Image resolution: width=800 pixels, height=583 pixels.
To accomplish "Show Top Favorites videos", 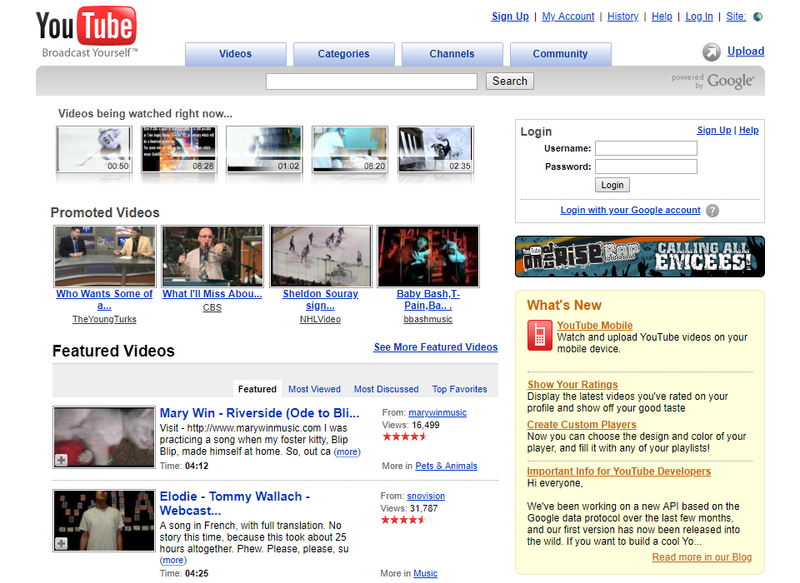I will pos(459,389).
